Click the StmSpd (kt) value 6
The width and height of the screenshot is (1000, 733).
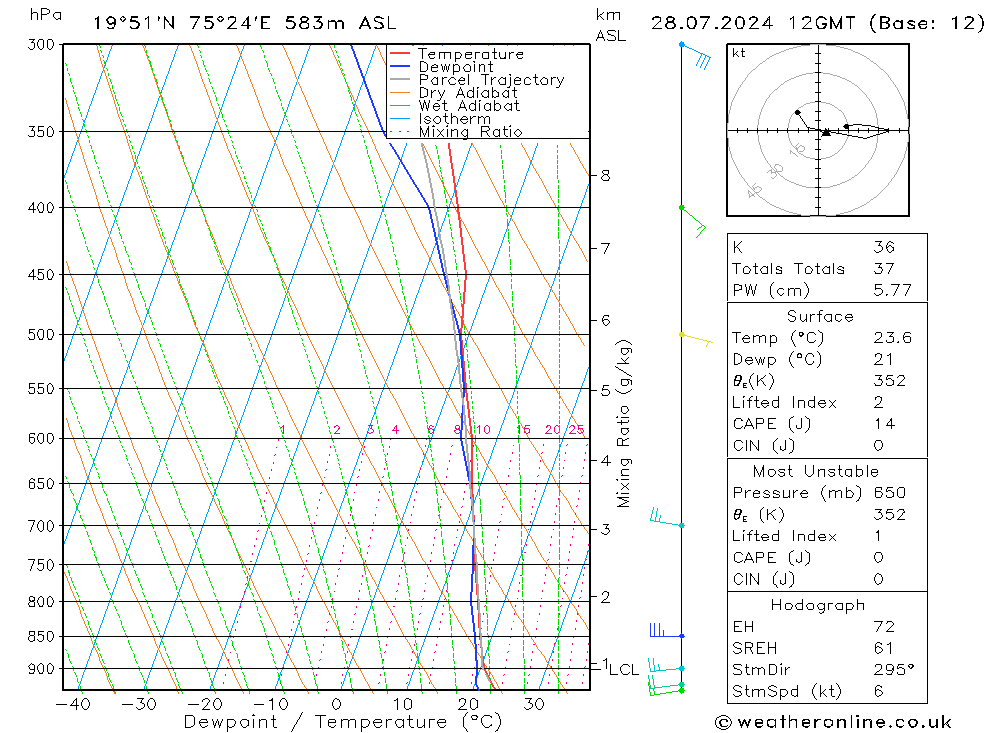[x=878, y=691]
